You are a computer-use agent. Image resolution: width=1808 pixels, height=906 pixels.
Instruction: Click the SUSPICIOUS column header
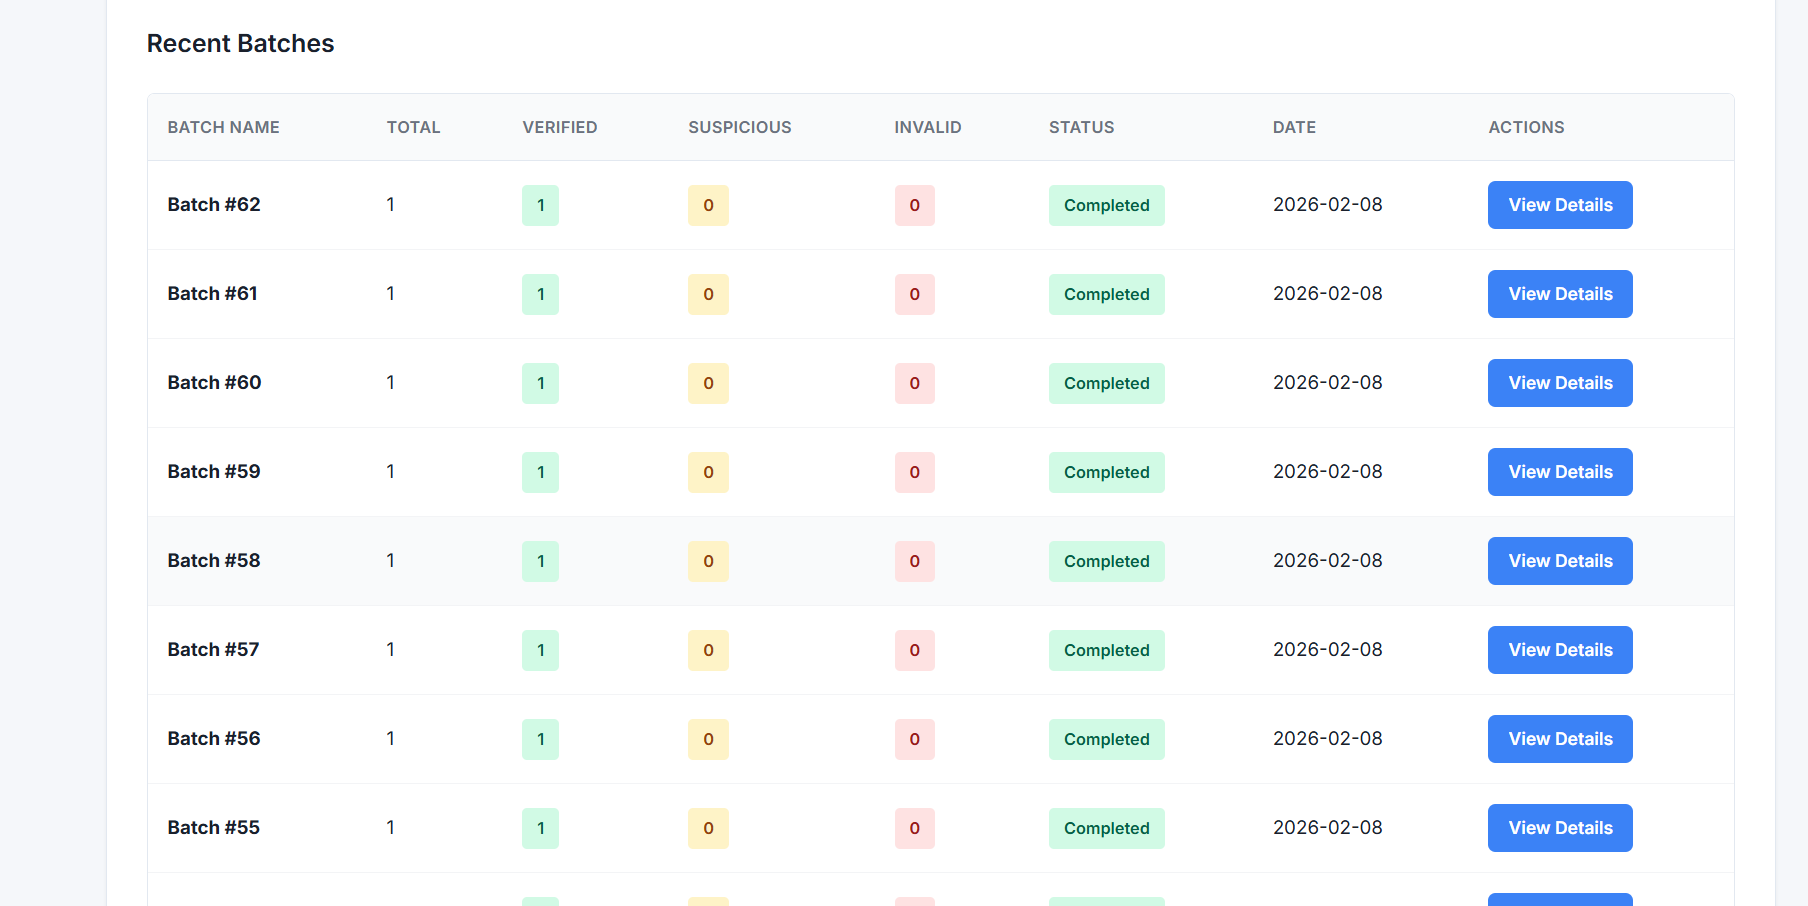point(739,127)
